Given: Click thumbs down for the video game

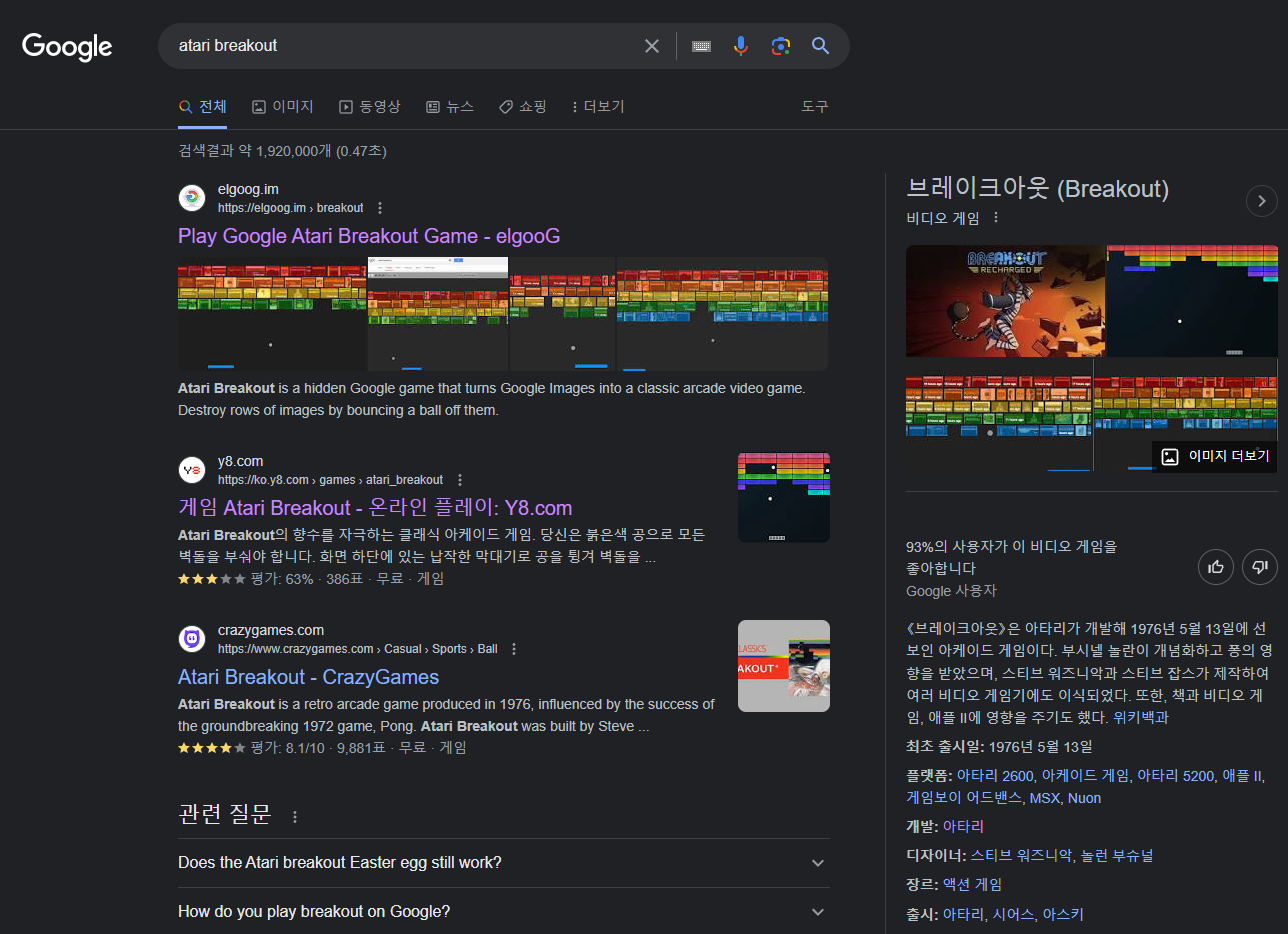Looking at the screenshot, I should (x=1260, y=567).
